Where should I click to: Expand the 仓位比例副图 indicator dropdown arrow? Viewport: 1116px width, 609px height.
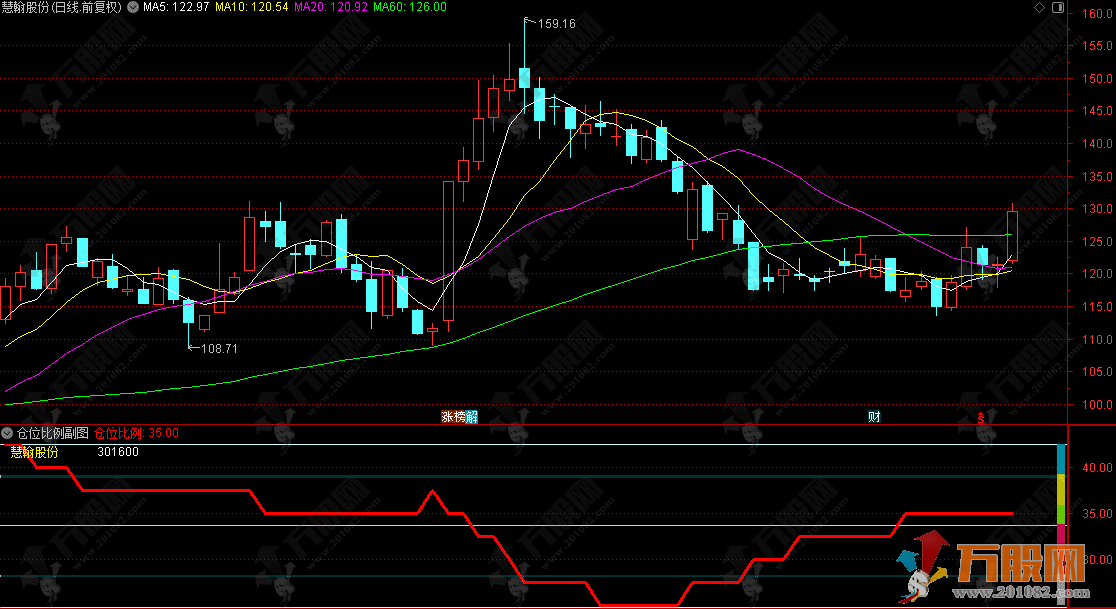pyautogui.click(x=8, y=433)
